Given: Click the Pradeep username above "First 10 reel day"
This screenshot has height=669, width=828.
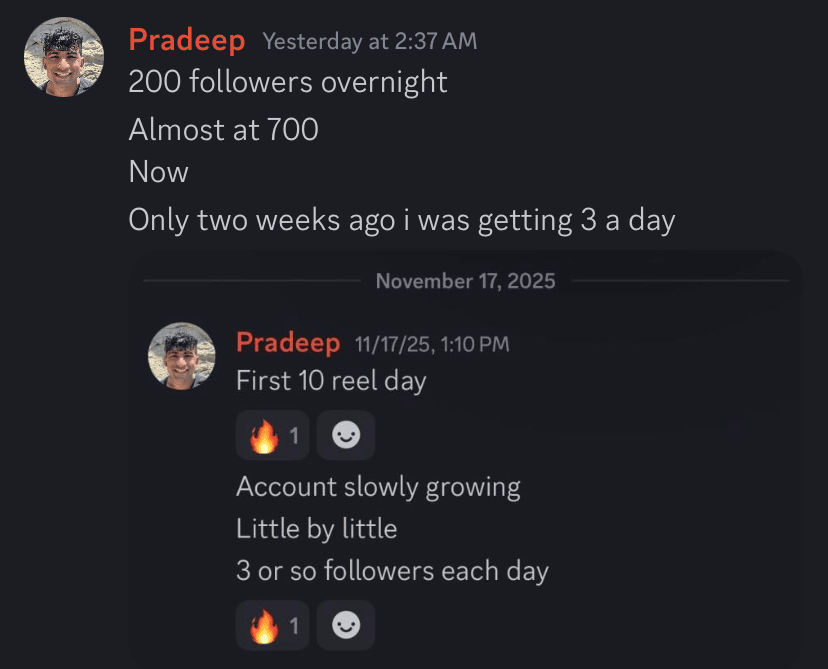Looking at the screenshot, I should pos(288,343).
